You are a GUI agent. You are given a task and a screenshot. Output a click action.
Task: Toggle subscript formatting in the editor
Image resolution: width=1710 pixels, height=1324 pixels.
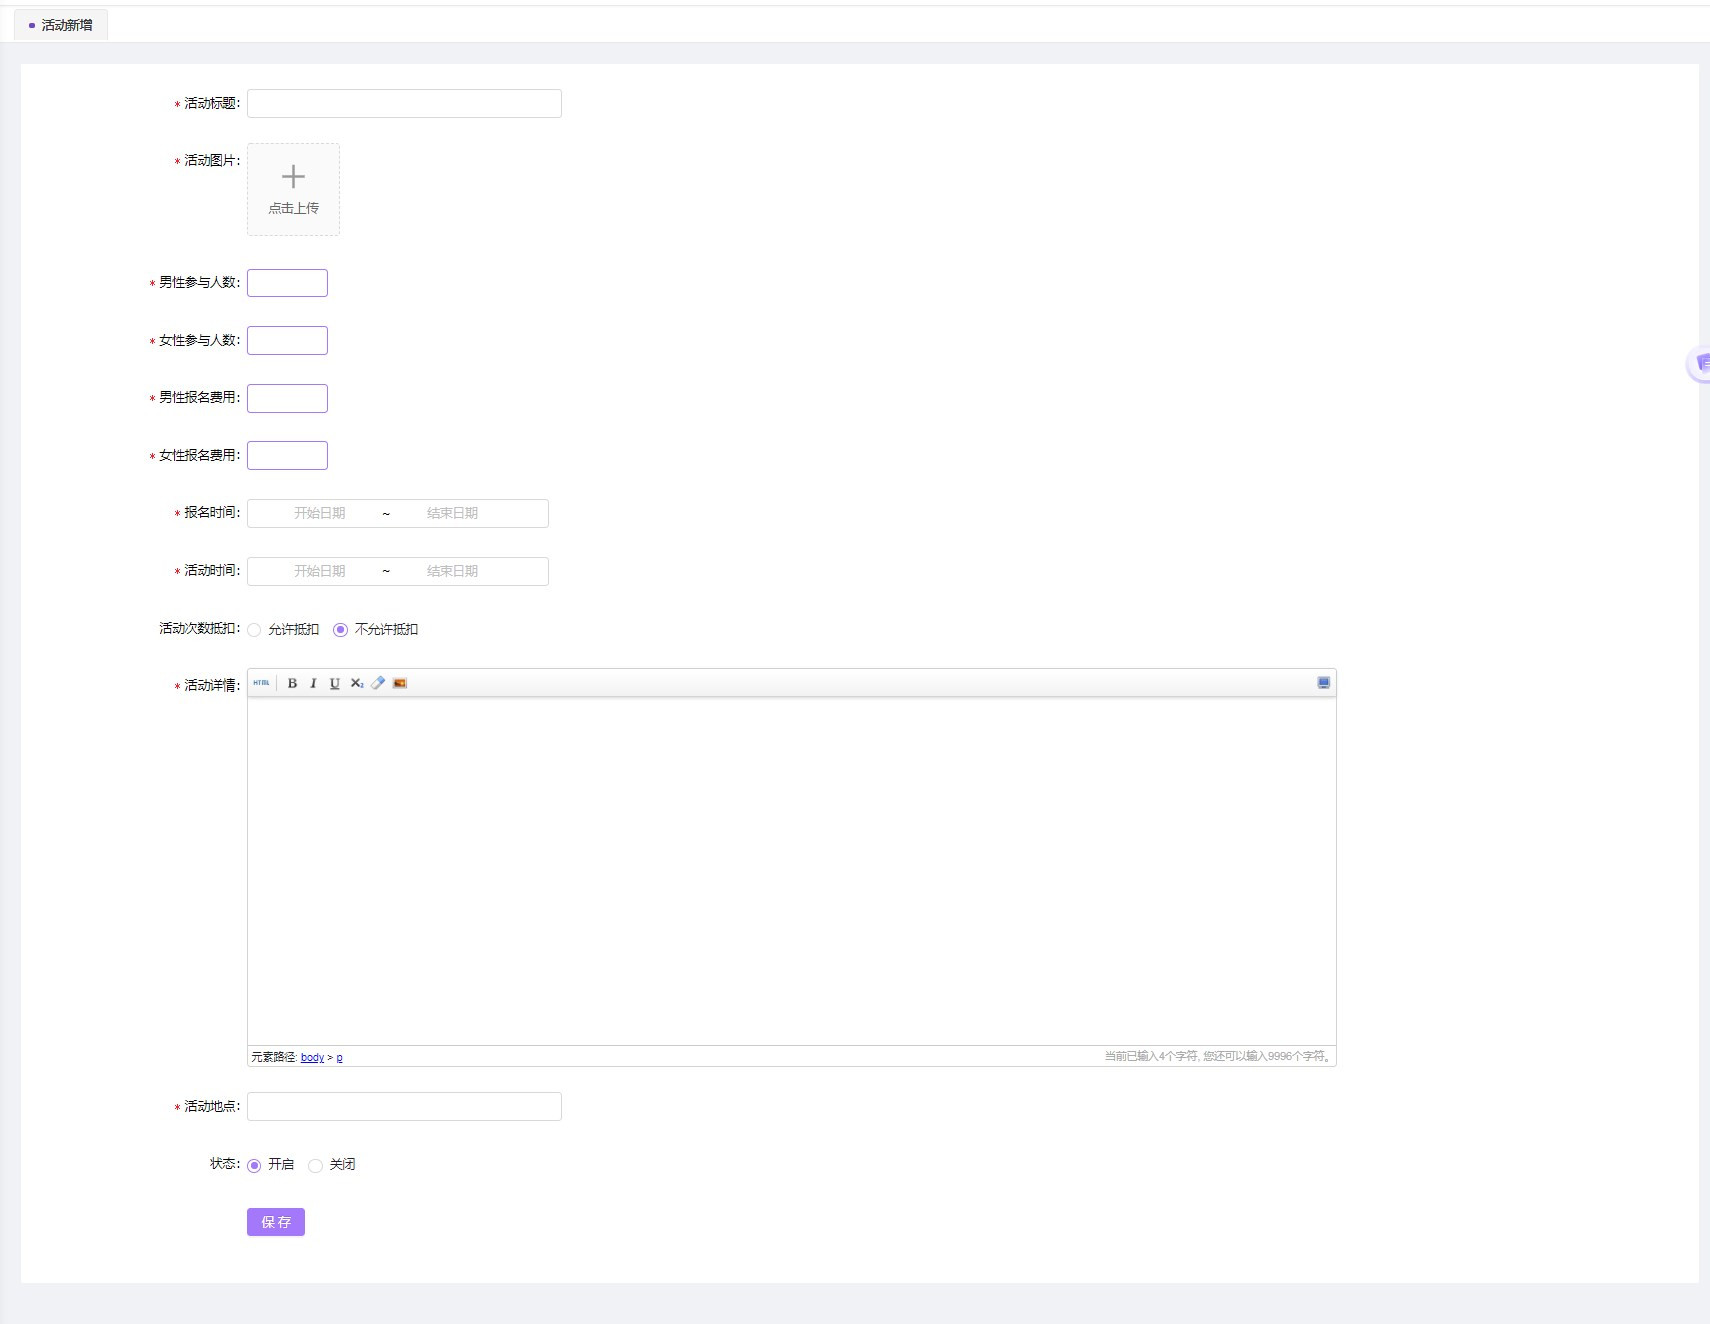coord(357,683)
